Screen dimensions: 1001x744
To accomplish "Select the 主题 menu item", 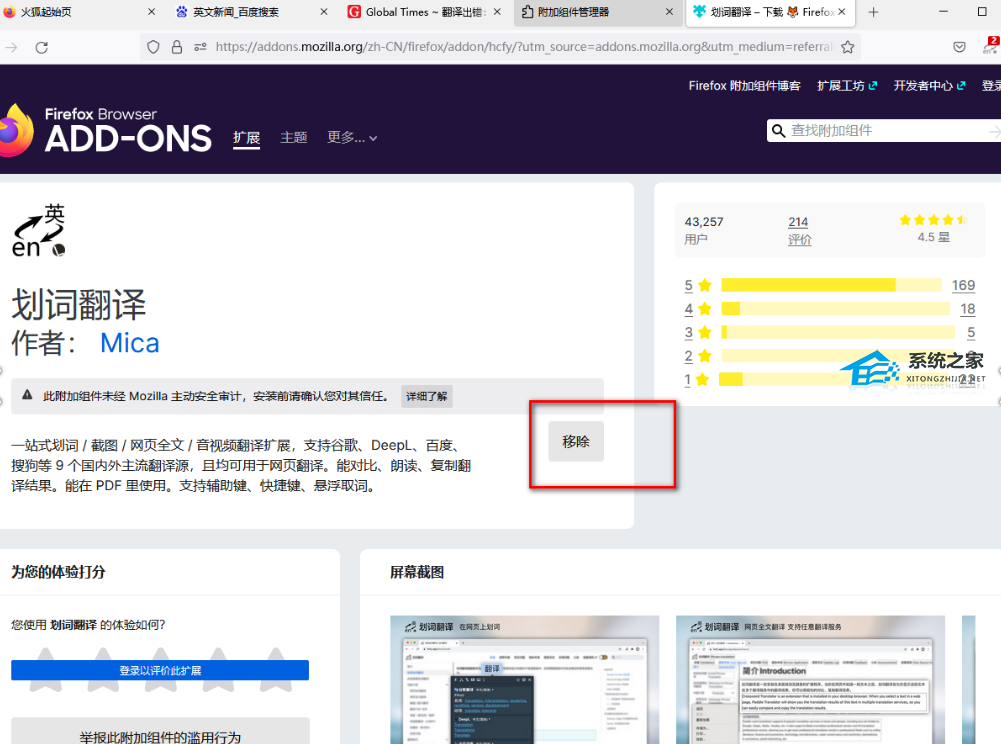I will (x=294, y=137).
